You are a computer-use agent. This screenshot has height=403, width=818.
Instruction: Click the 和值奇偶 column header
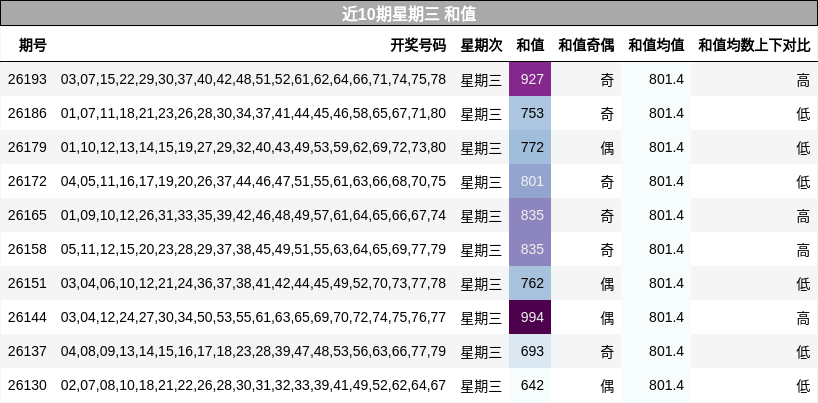coord(586,45)
